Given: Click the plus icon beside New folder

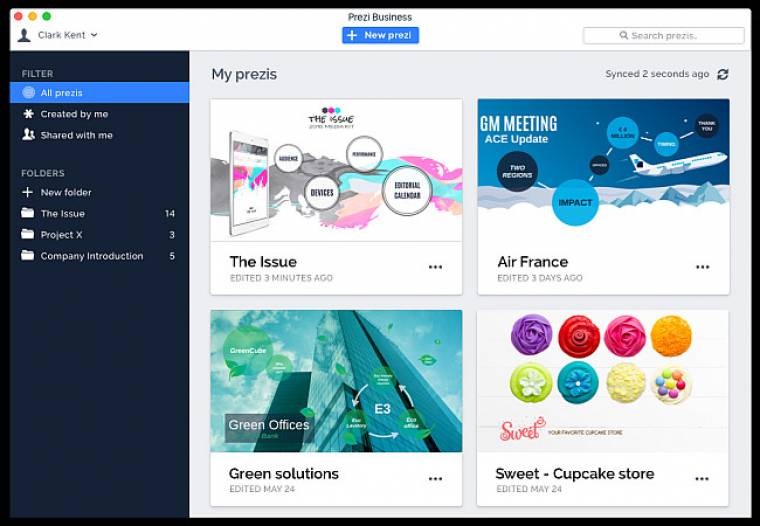Looking at the screenshot, I should tap(28, 192).
